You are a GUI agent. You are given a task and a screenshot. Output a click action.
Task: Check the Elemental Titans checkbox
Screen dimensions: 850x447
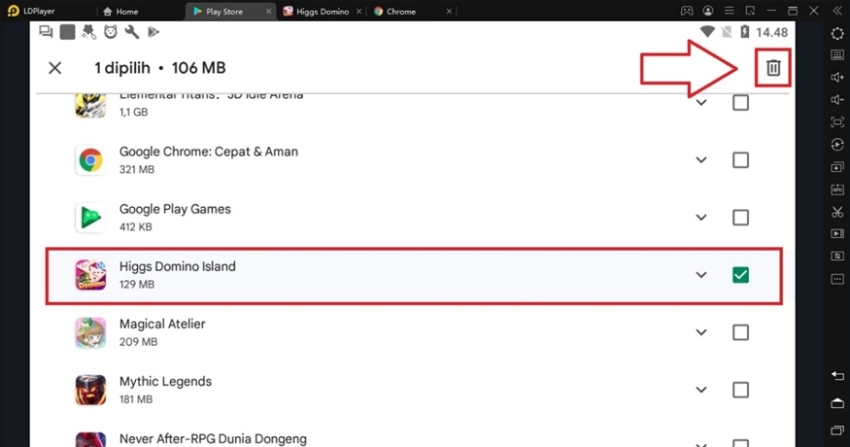(740, 102)
